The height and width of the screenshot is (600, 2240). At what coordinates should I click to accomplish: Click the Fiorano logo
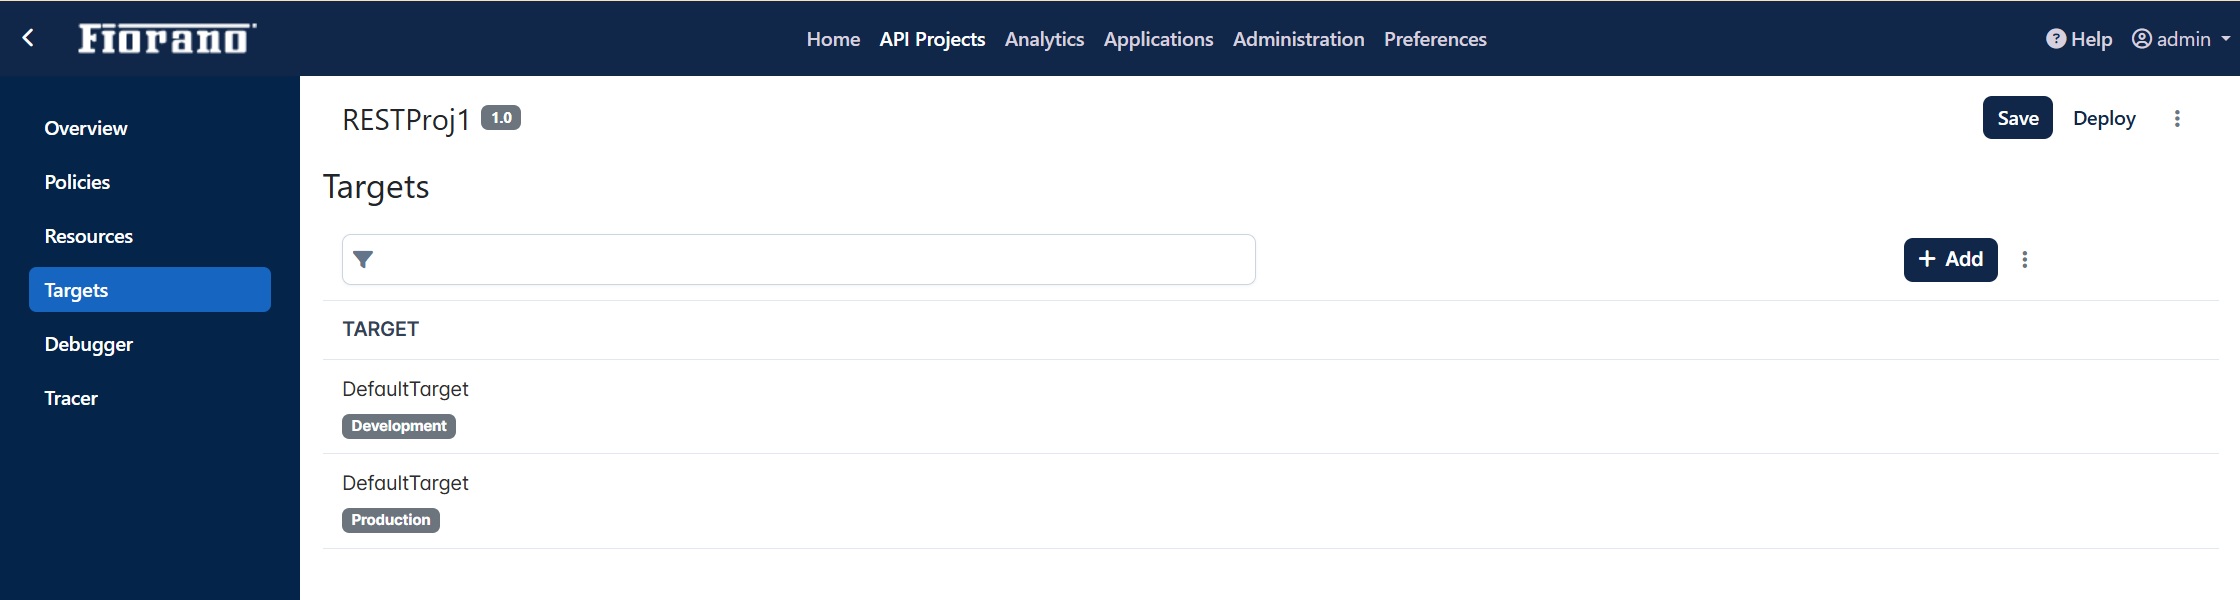pyautogui.click(x=167, y=38)
